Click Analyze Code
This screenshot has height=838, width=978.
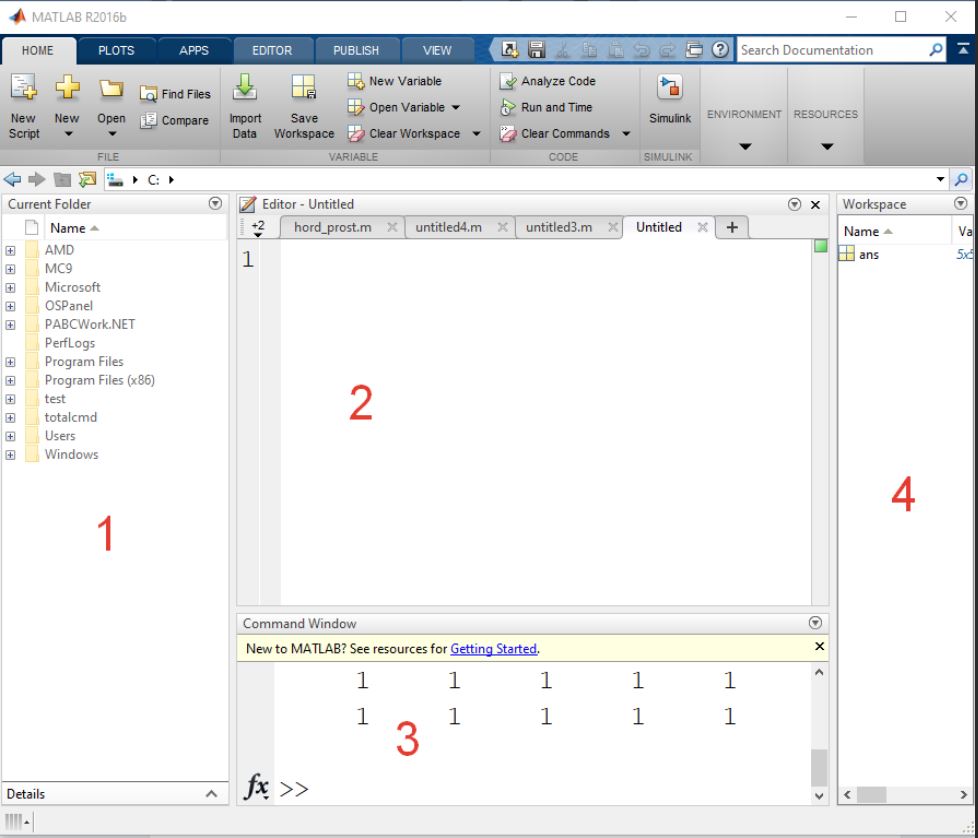click(548, 81)
